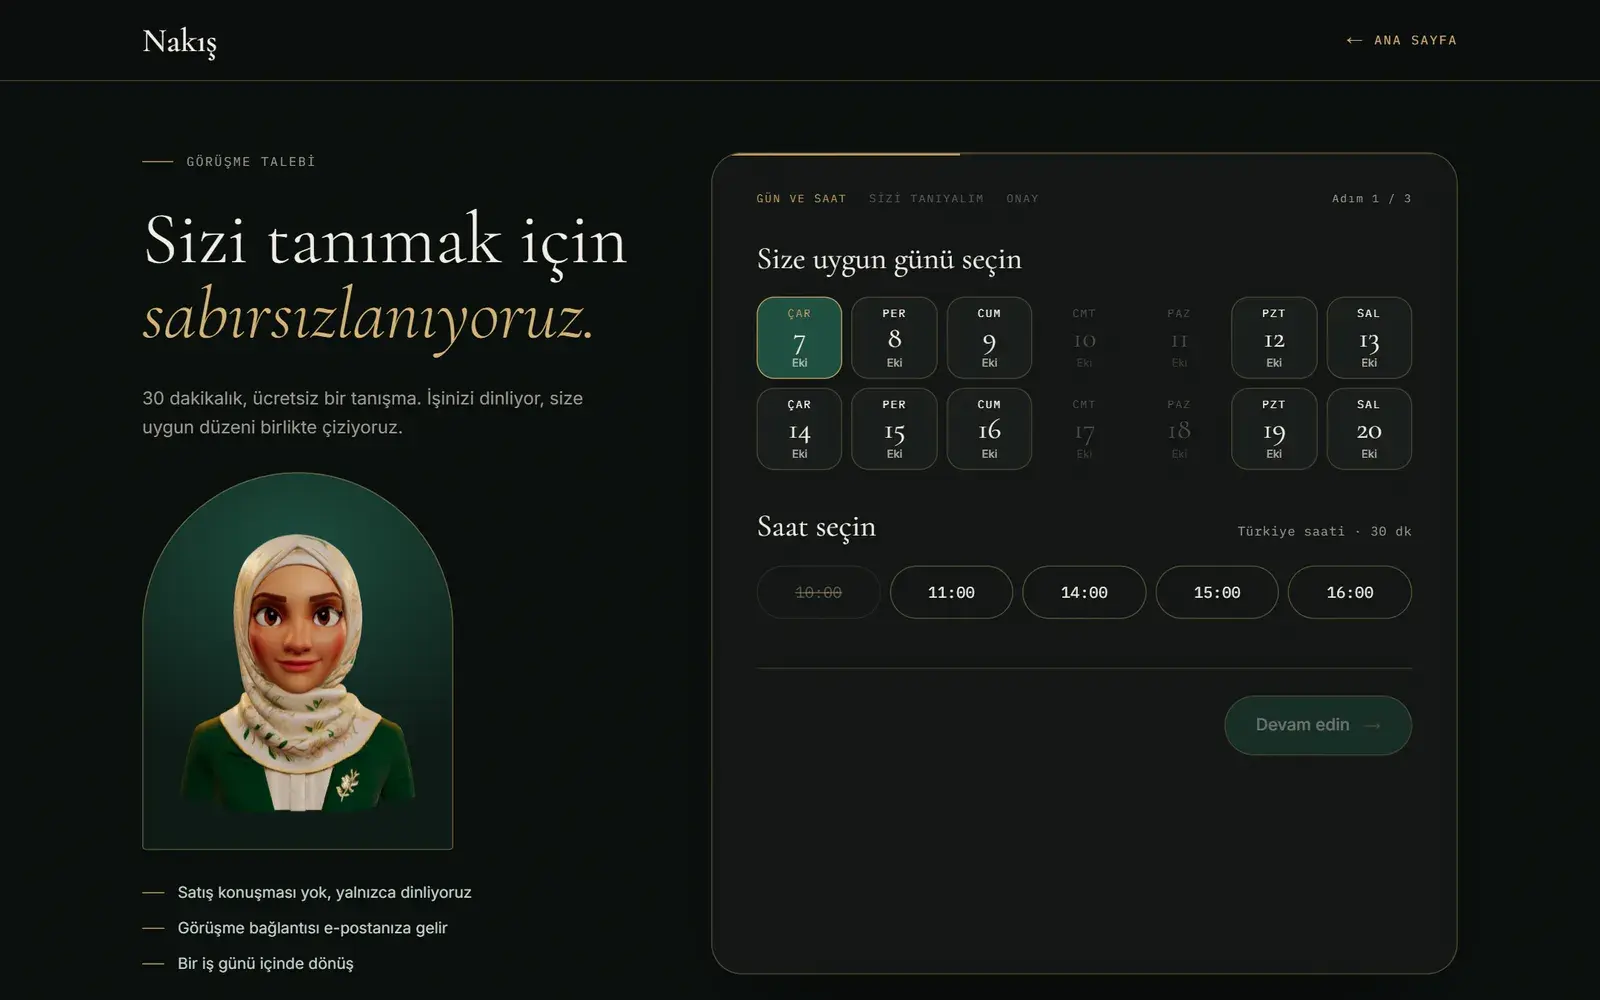Viewport: 1600px width, 1000px height.
Task: Pick Tuesday 13 Eki date
Action: click(1369, 338)
